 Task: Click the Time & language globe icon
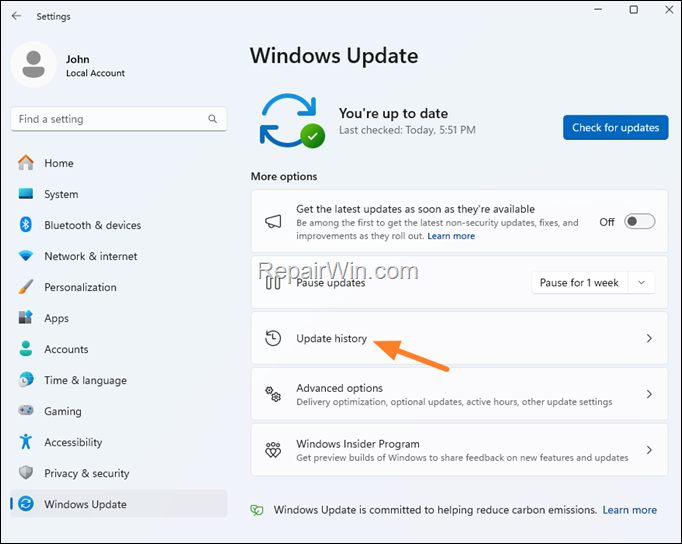(26, 380)
